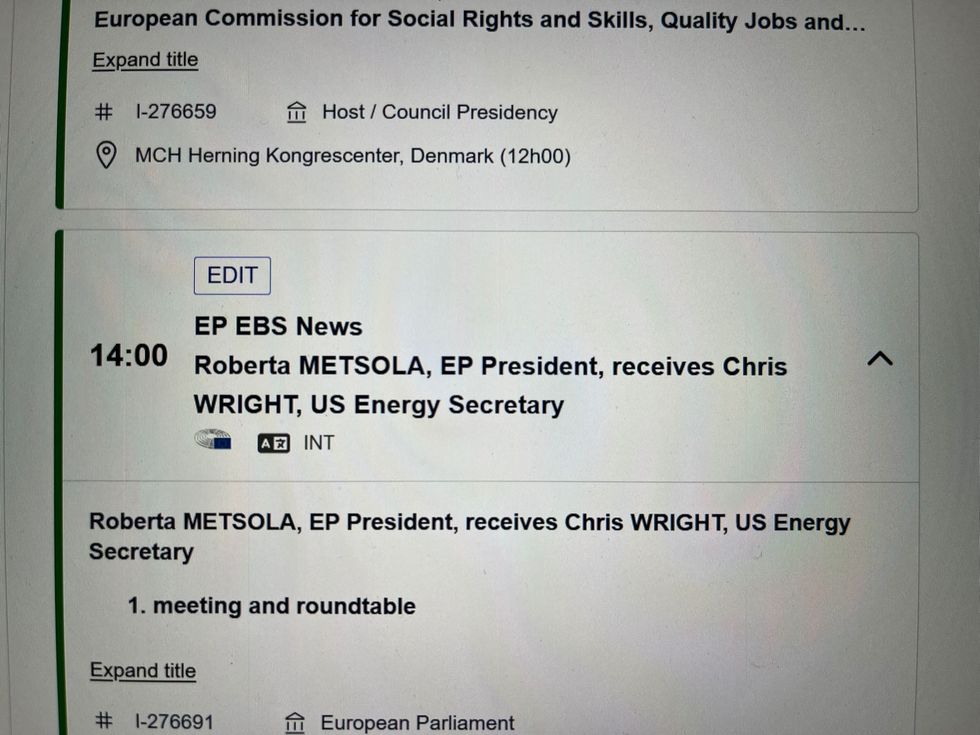Click the hash icon next to I-276691
980x735 pixels.
click(103, 722)
